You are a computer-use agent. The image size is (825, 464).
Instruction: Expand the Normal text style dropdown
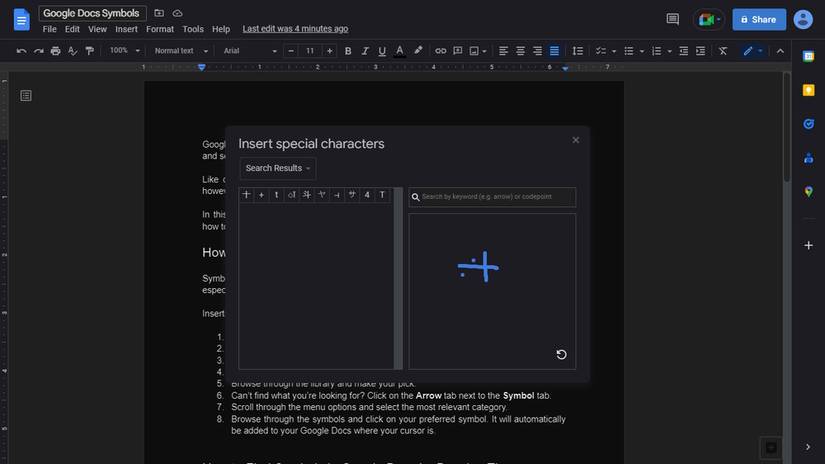click(181, 51)
